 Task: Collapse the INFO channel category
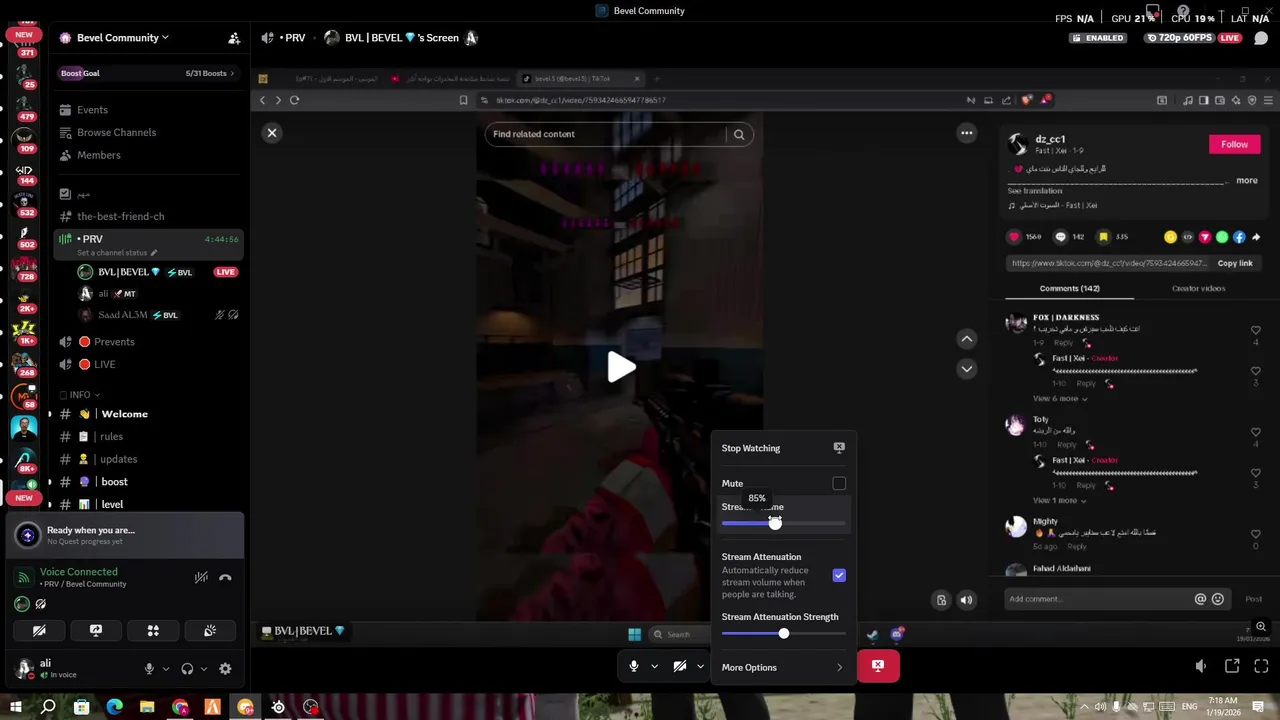click(x=80, y=395)
